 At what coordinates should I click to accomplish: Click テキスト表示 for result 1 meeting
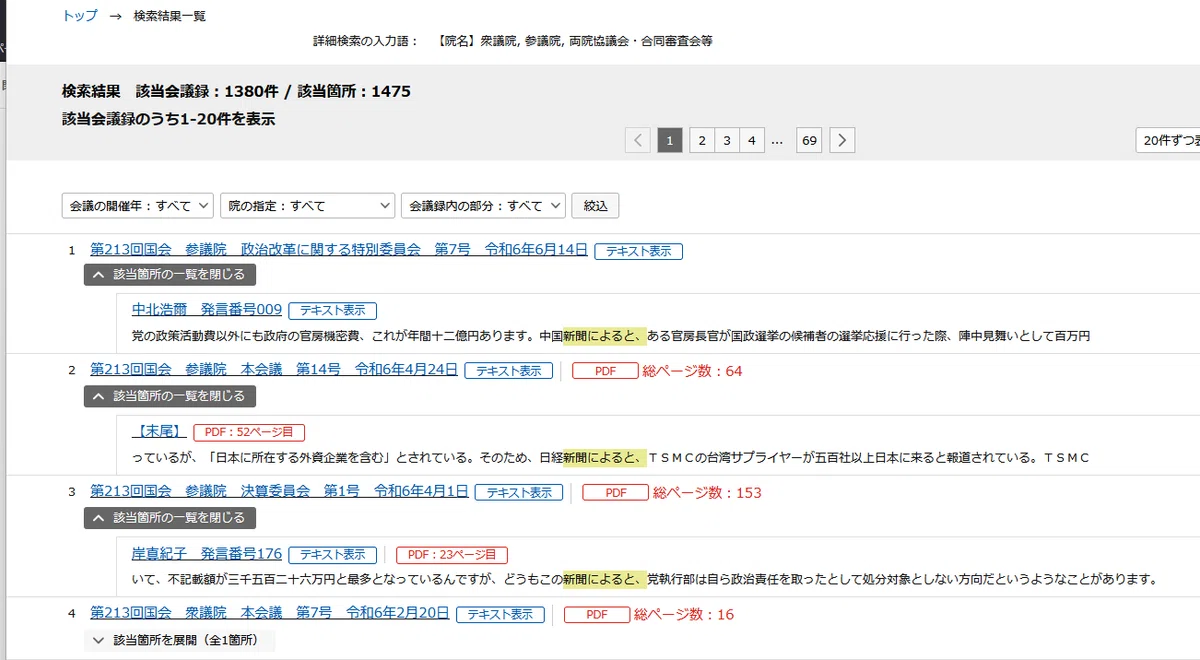click(639, 251)
